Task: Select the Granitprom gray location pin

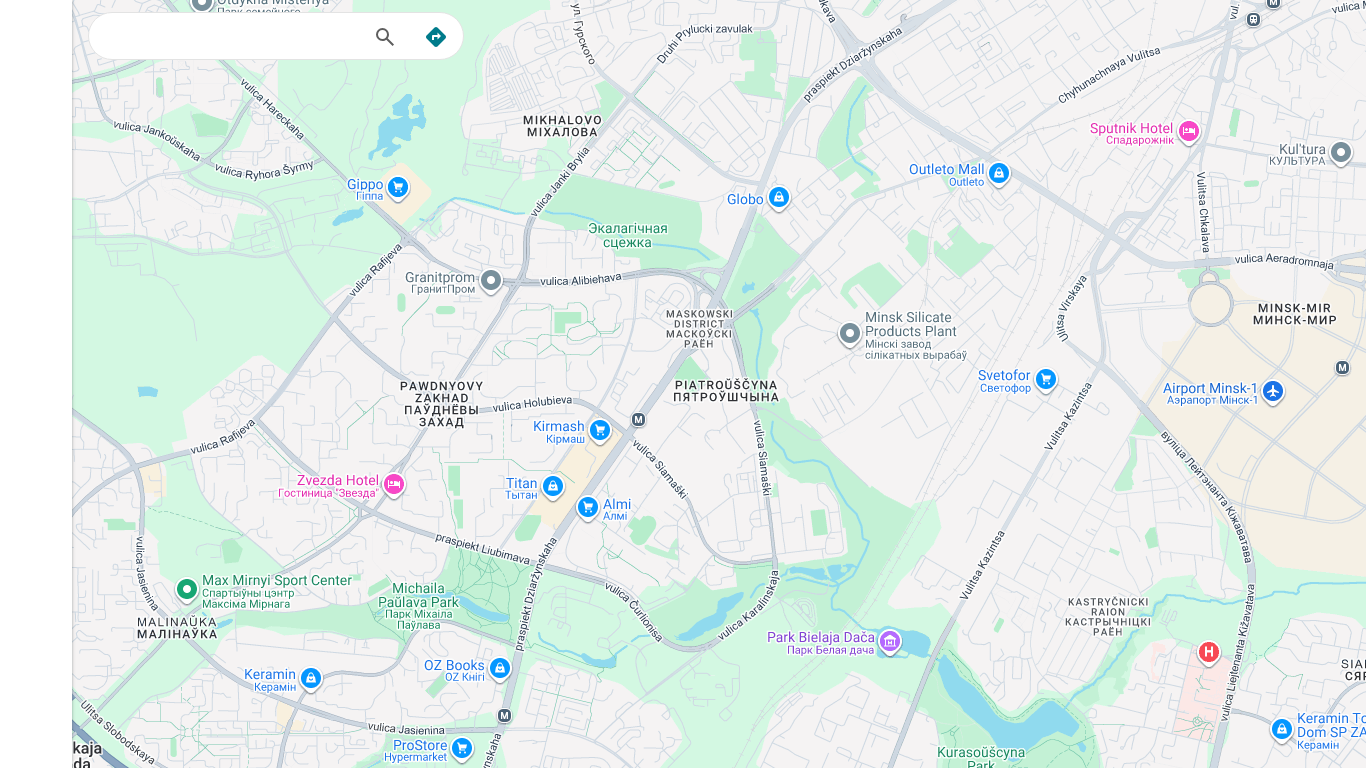Action: [491, 280]
